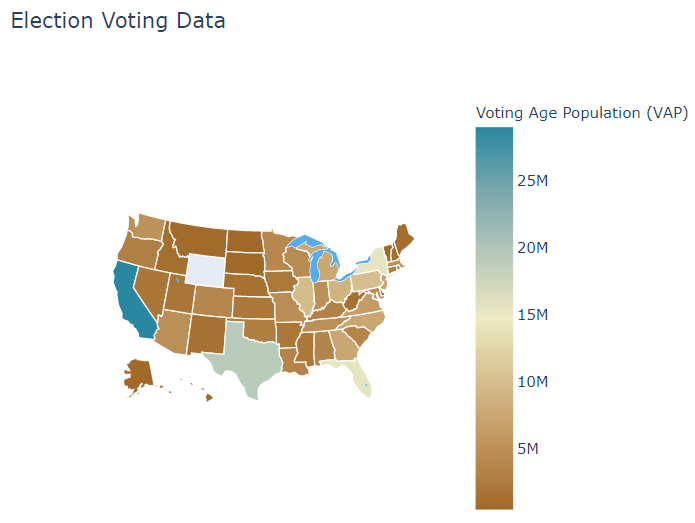The height and width of the screenshot is (523, 695).
Task: Click the 'Election Voting Data' chart title
Action: click(x=118, y=20)
